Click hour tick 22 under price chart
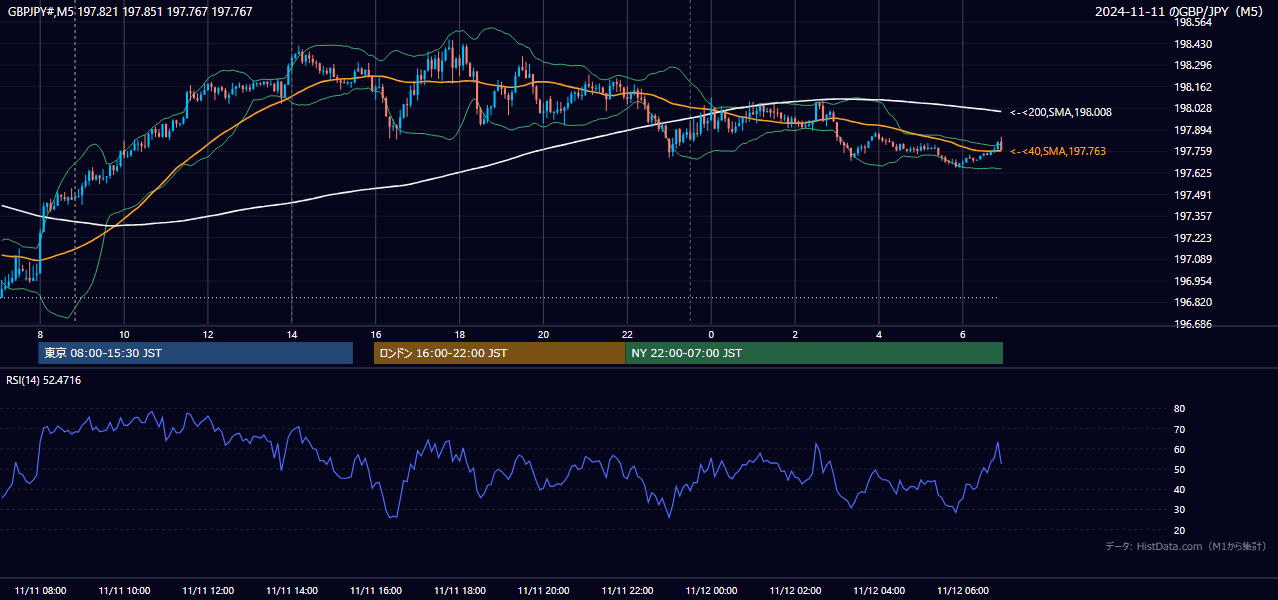 pyautogui.click(x=627, y=334)
